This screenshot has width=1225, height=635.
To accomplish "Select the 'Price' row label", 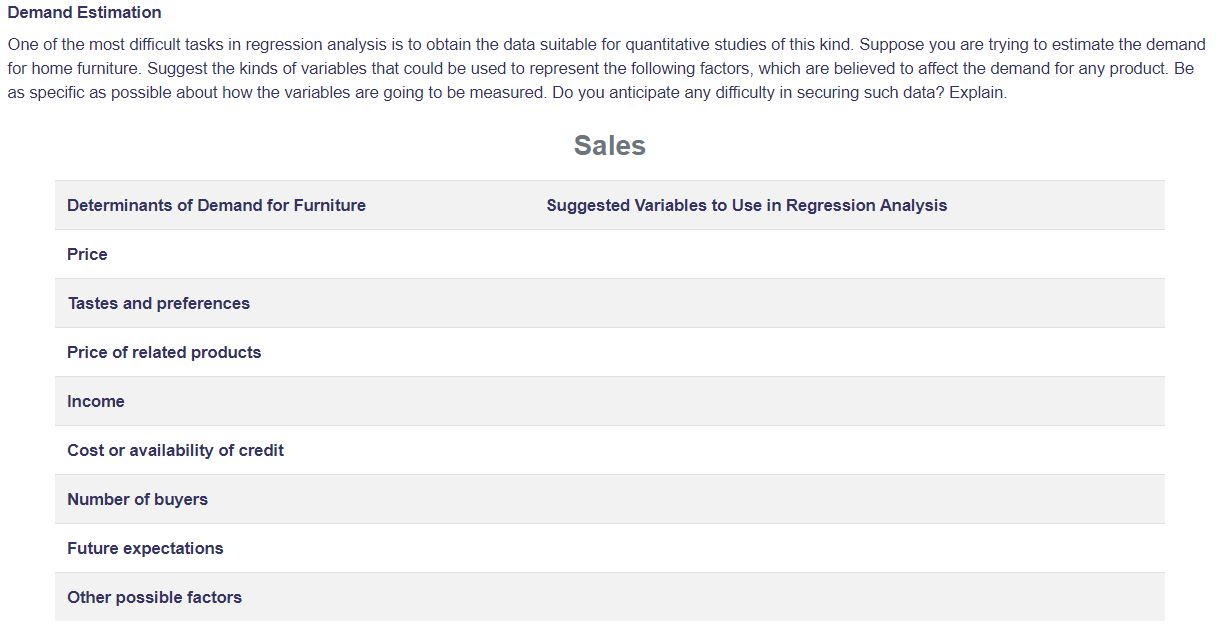I will point(87,254).
